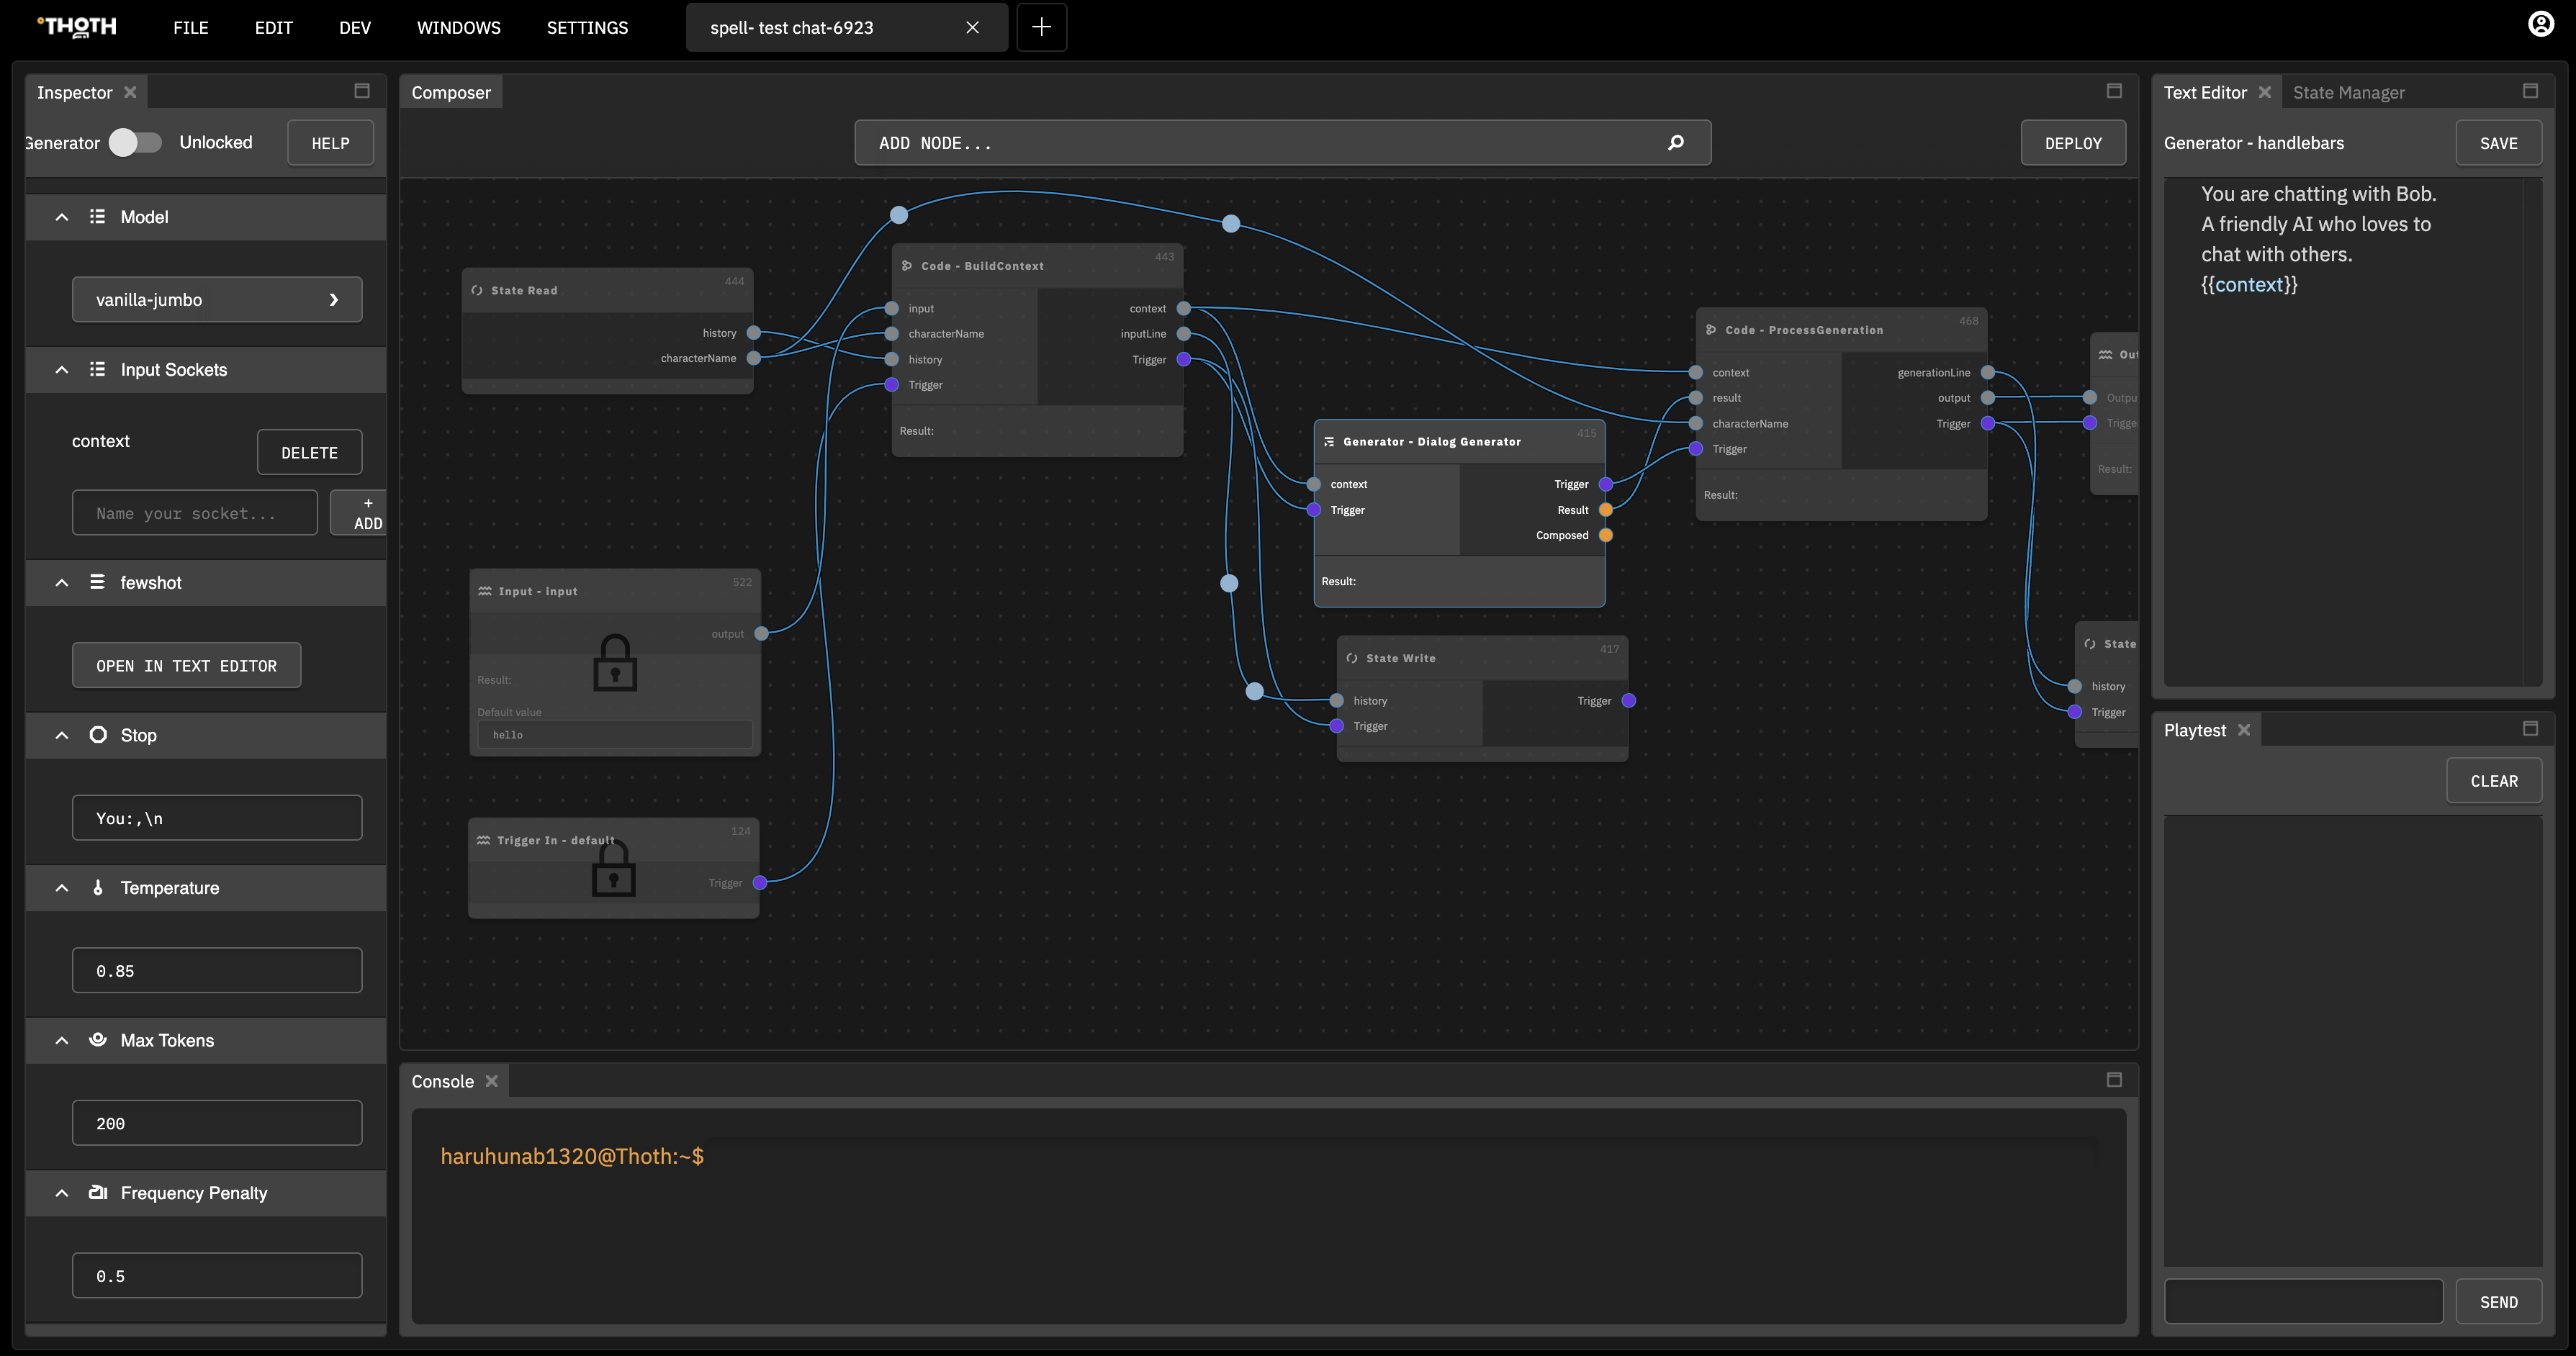Click the State Write node refresh icon

point(1352,658)
